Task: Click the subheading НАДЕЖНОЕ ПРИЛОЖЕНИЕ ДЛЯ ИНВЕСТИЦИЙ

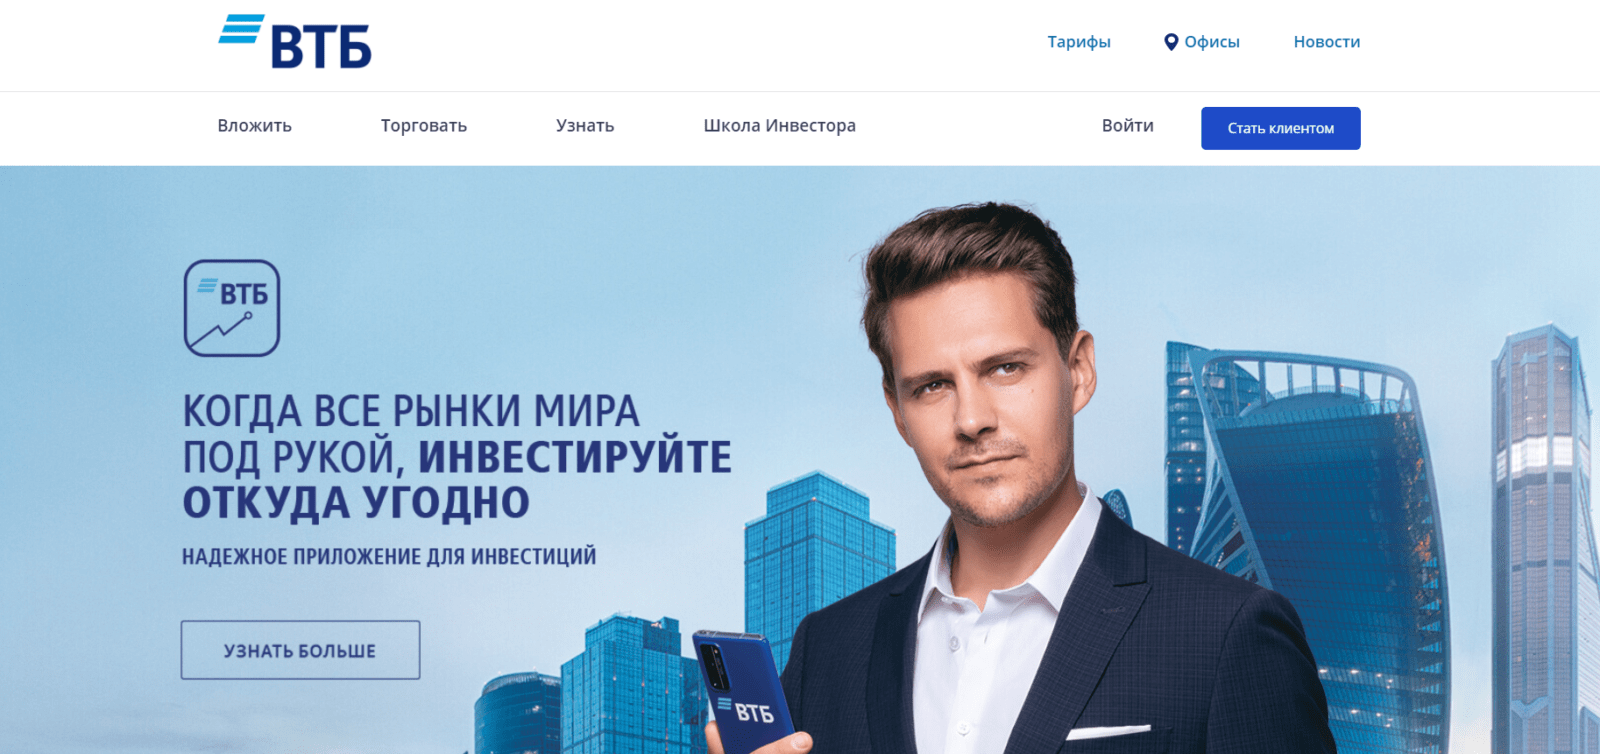Action: [x=389, y=556]
